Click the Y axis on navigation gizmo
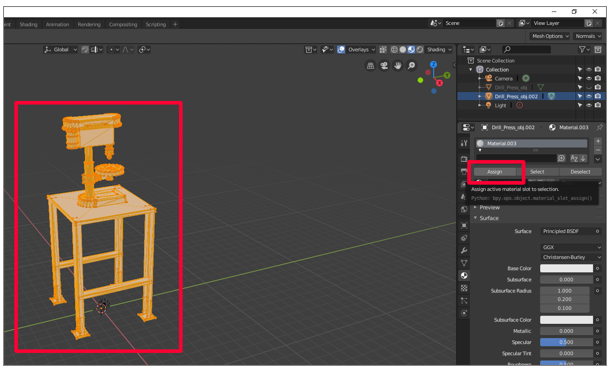612x370 pixels. [x=447, y=75]
